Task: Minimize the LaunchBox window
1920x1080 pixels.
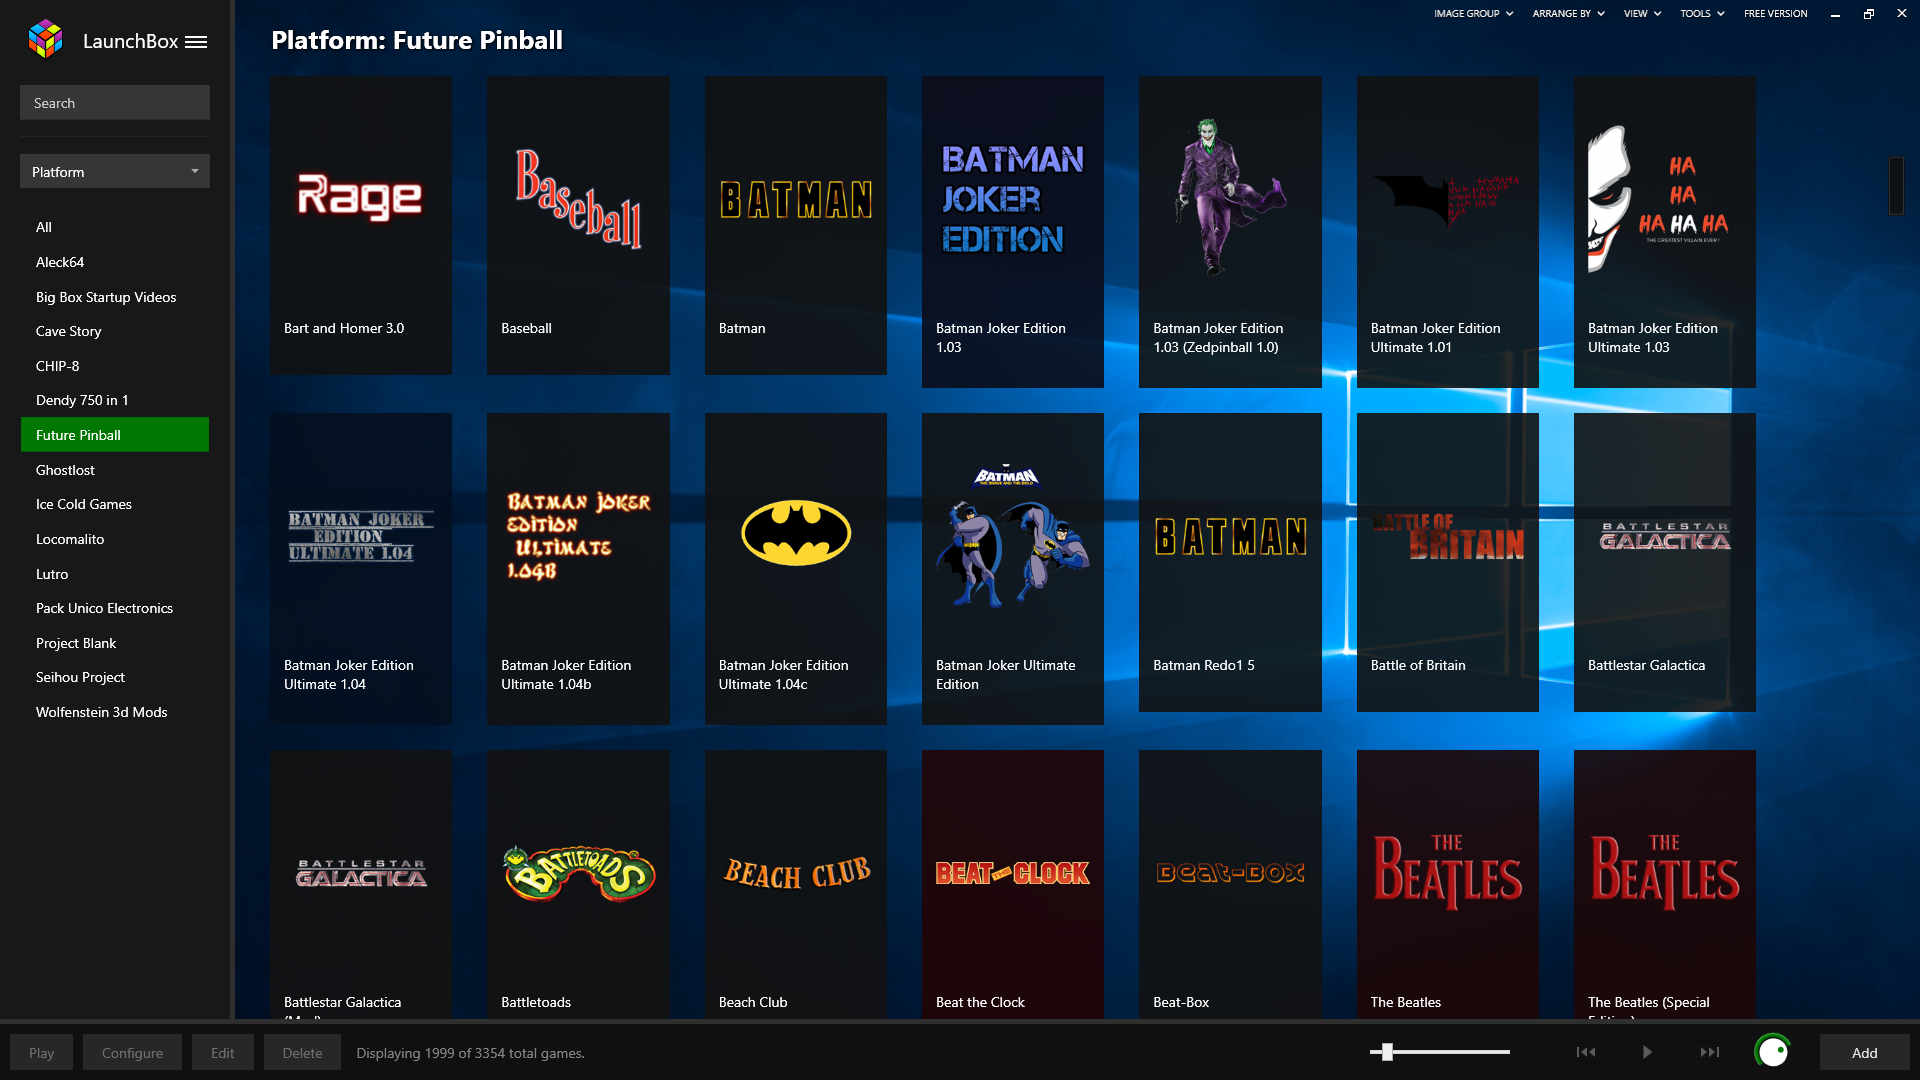Action: pos(1835,14)
